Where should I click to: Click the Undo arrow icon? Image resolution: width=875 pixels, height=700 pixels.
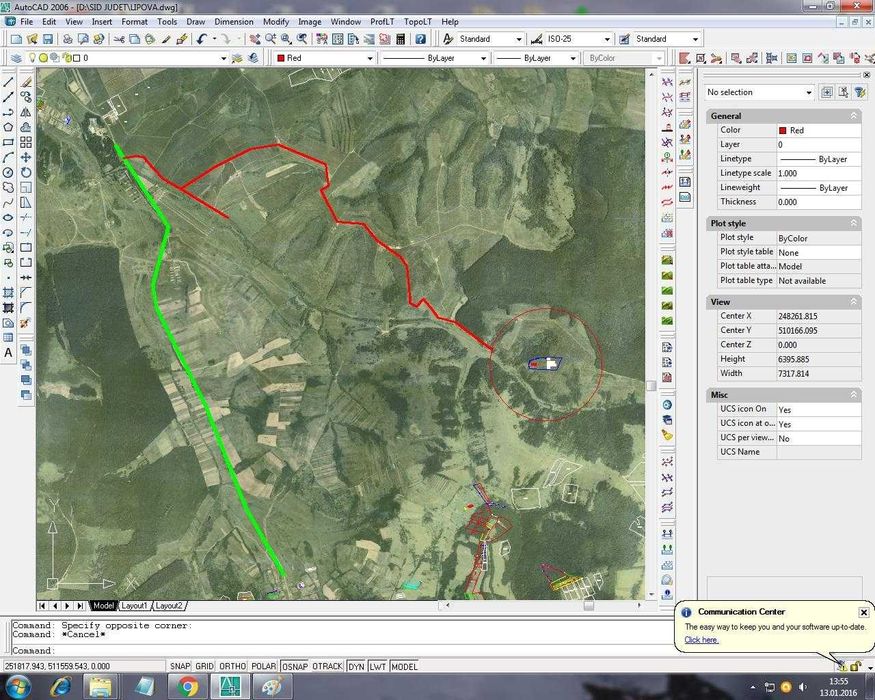201,39
